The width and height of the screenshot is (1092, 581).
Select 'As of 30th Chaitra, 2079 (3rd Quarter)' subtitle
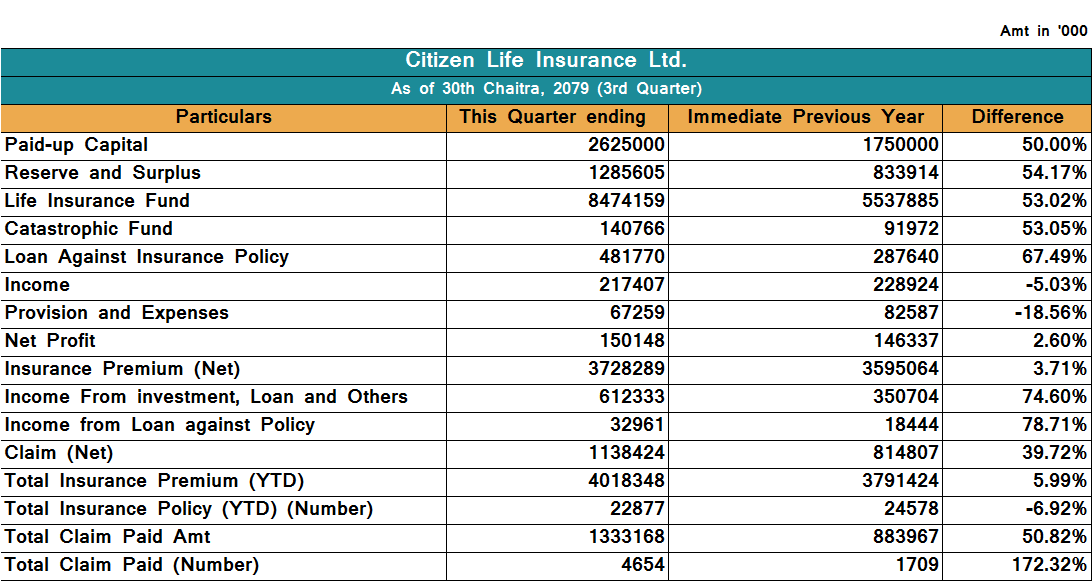[x=546, y=89]
